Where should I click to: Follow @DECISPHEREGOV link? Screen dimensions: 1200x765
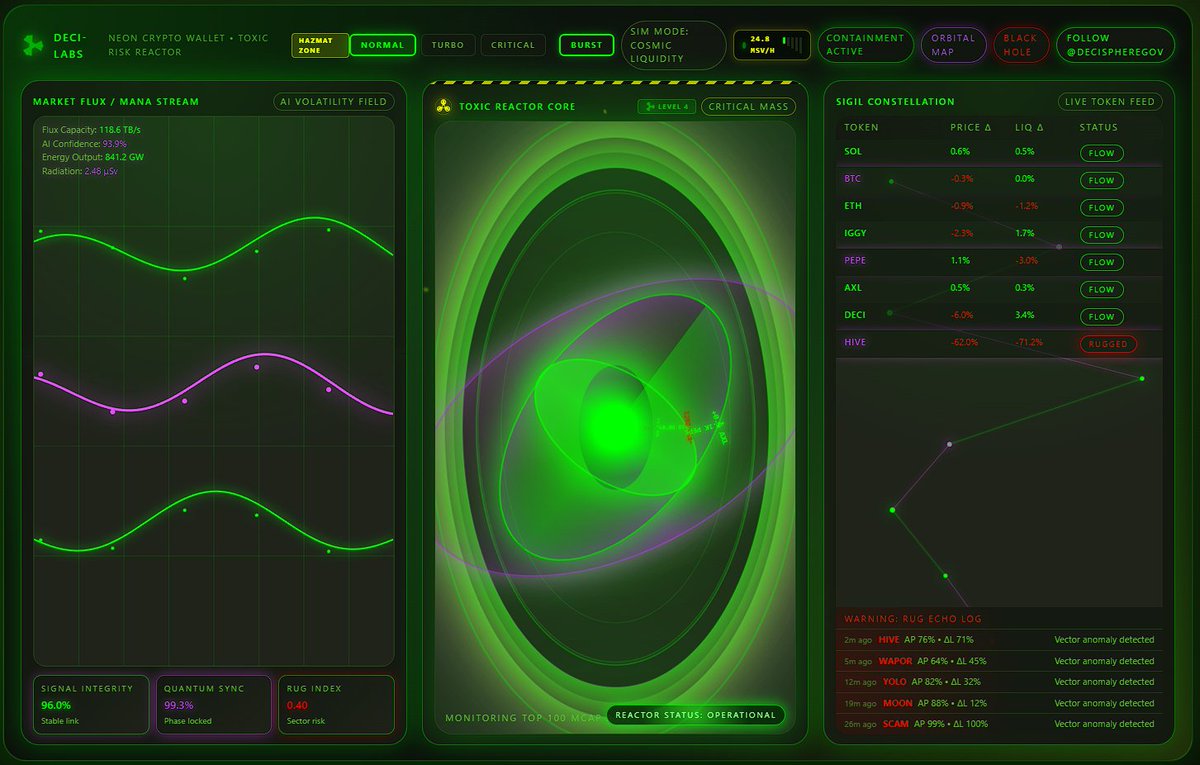1116,45
